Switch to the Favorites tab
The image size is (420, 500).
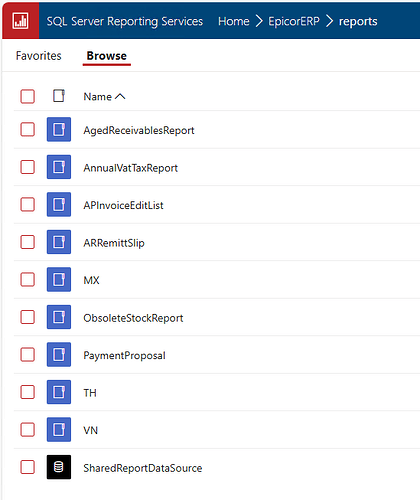pyautogui.click(x=39, y=56)
